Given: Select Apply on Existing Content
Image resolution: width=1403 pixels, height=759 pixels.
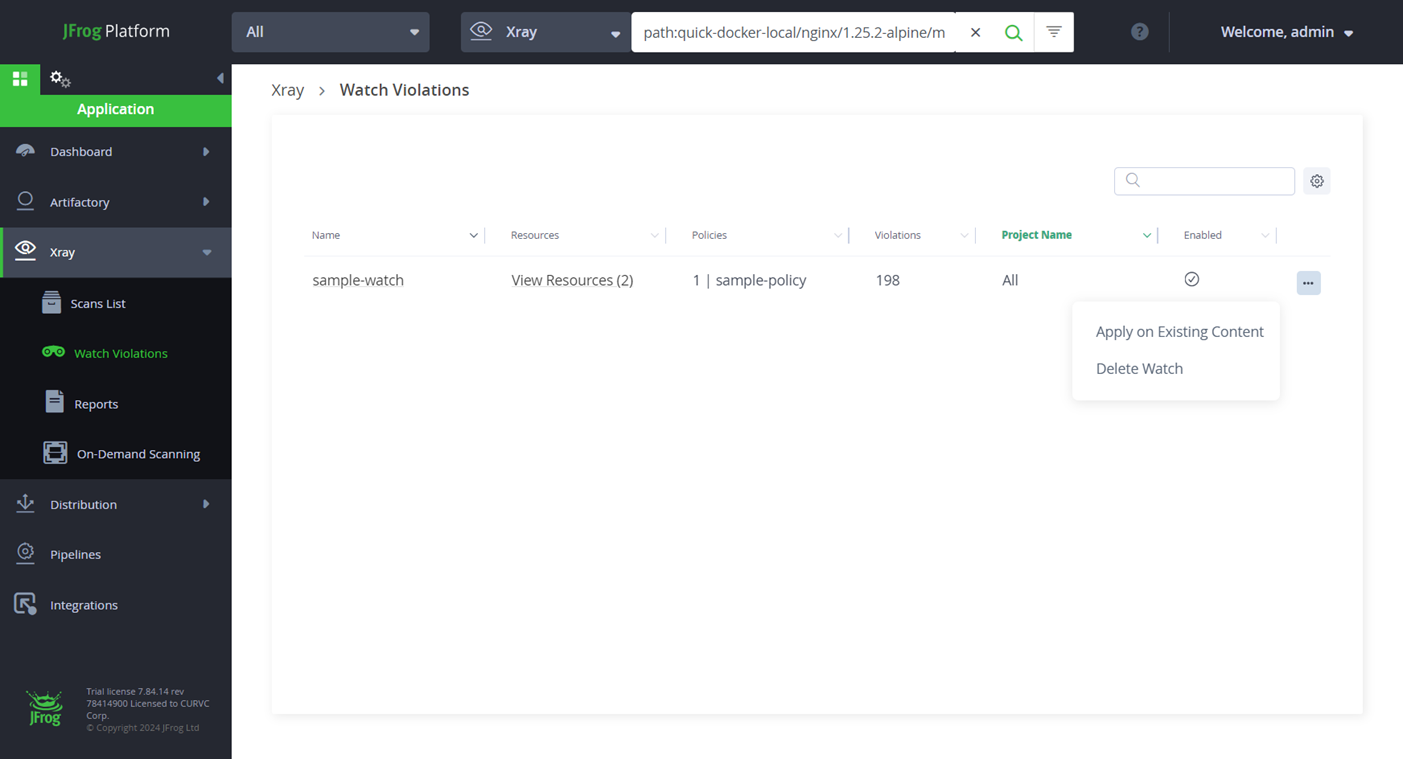Looking at the screenshot, I should pyautogui.click(x=1179, y=332).
